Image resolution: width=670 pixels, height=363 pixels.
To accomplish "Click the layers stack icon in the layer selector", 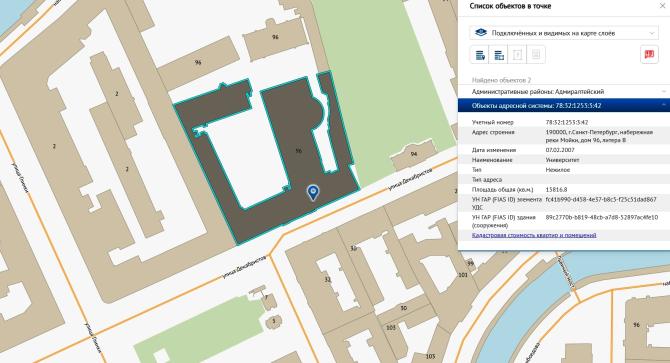I will [481, 33].
